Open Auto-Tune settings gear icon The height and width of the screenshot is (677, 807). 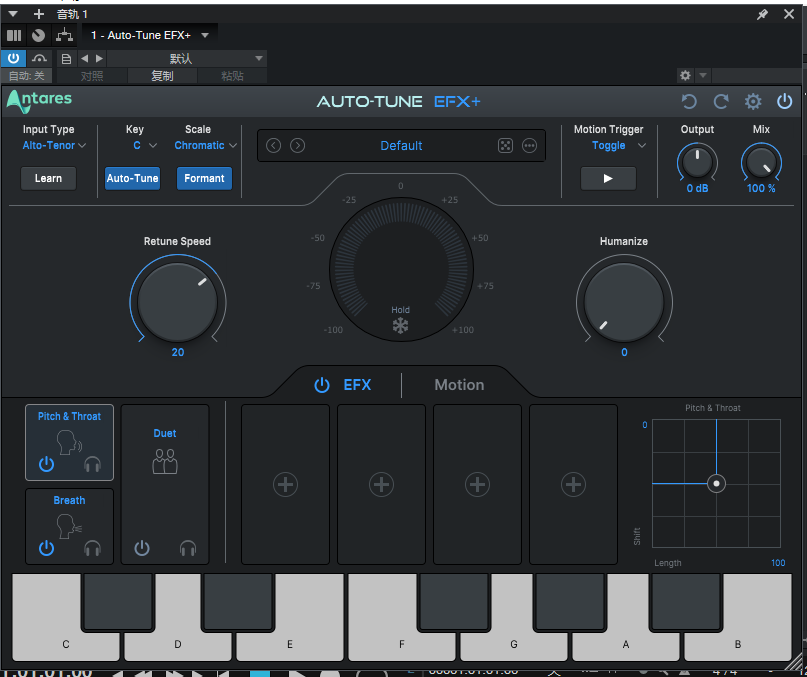pyautogui.click(x=753, y=101)
